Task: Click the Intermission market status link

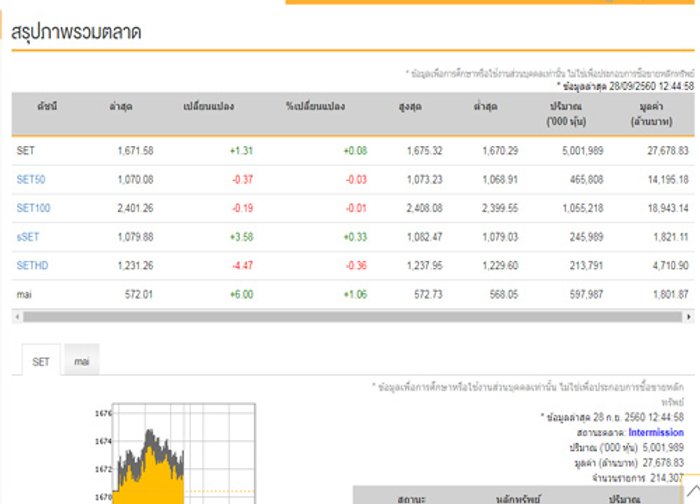Action: (x=656, y=432)
